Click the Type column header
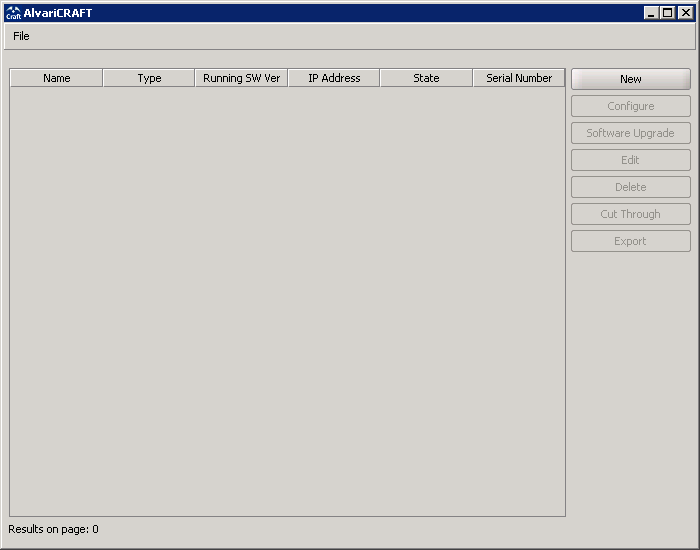 pos(149,78)
